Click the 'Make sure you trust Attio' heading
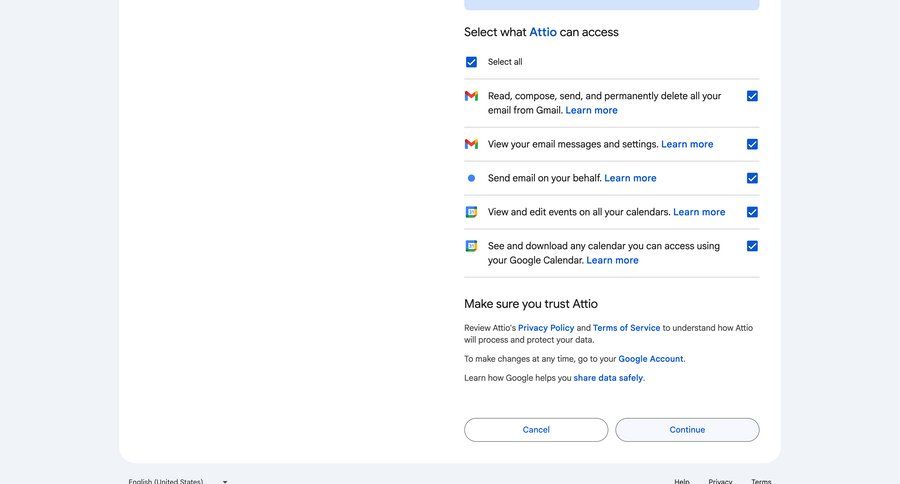 point(531,304)
